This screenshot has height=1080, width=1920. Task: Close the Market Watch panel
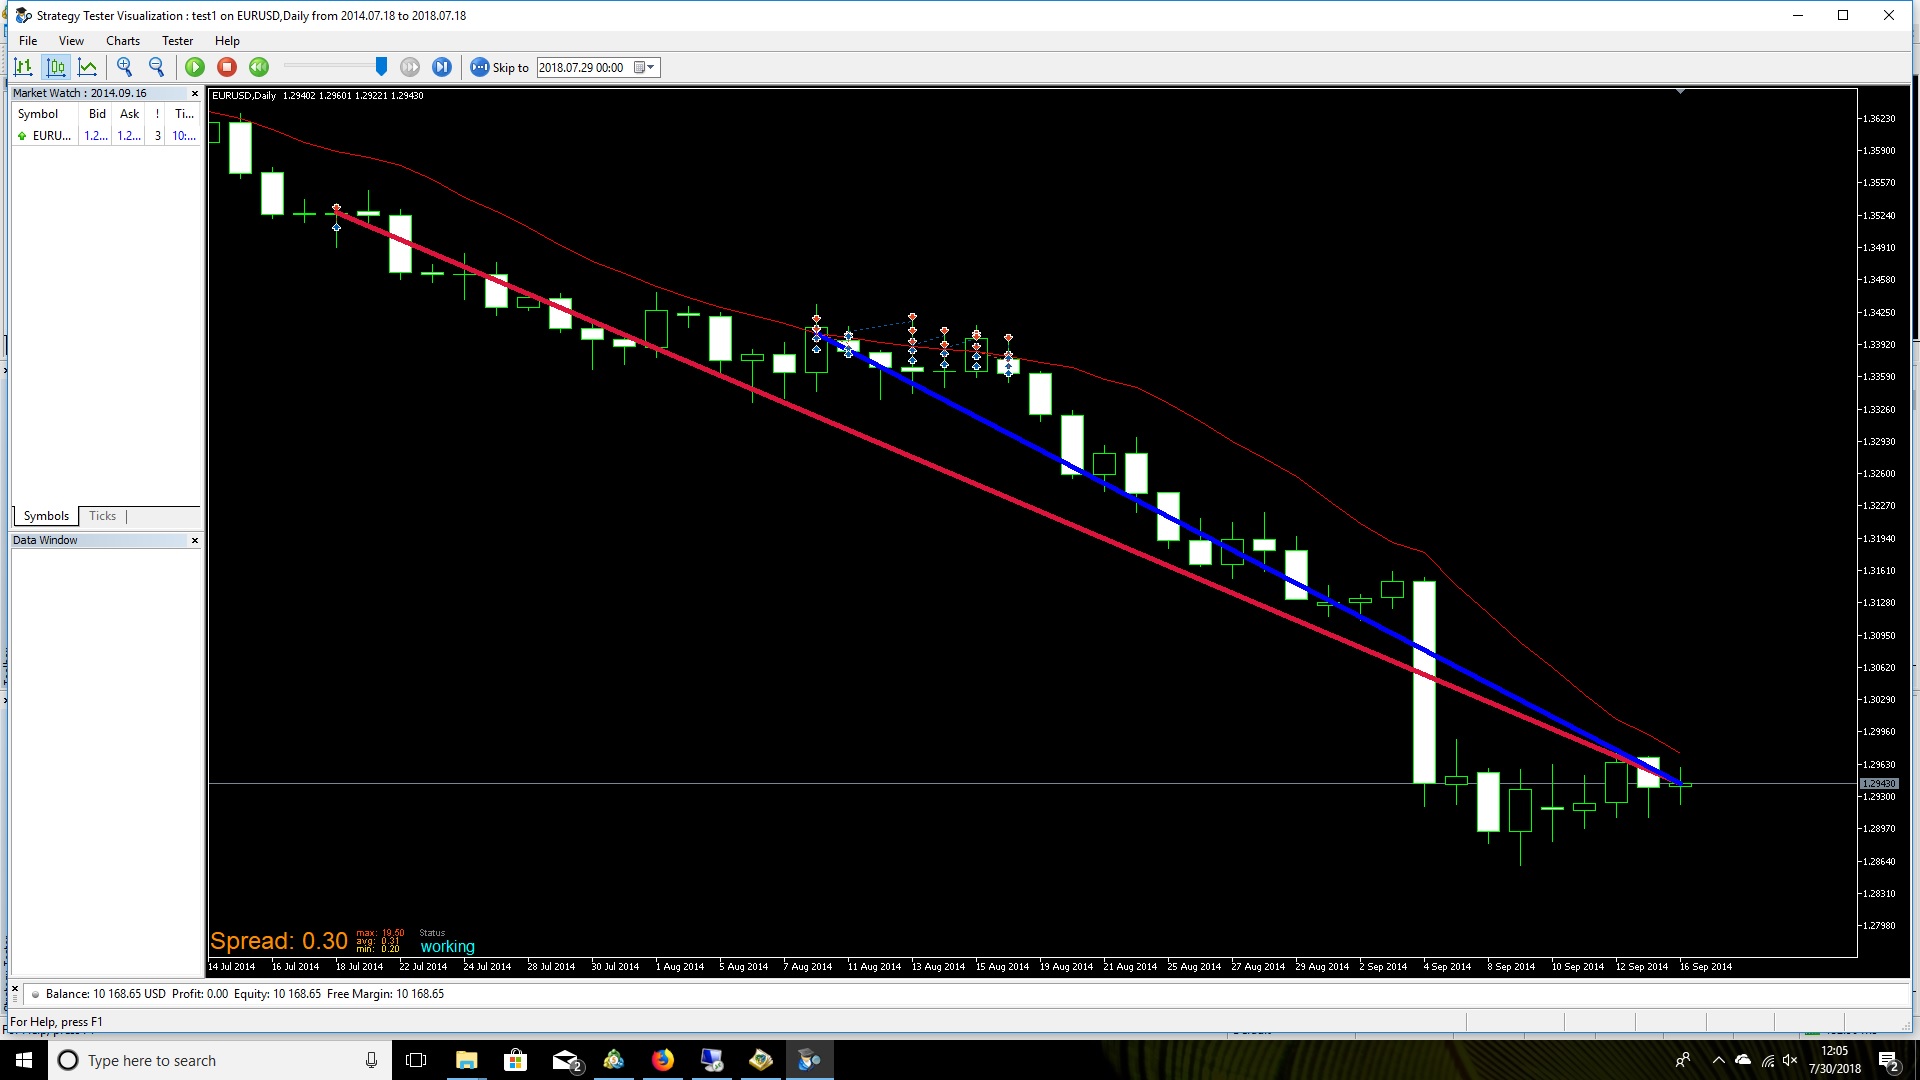click(195, 93)
